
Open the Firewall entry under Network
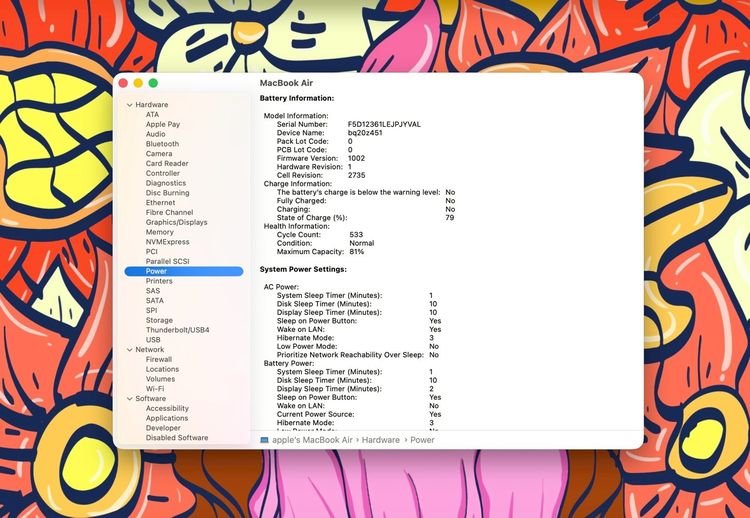tap(159, 359)
